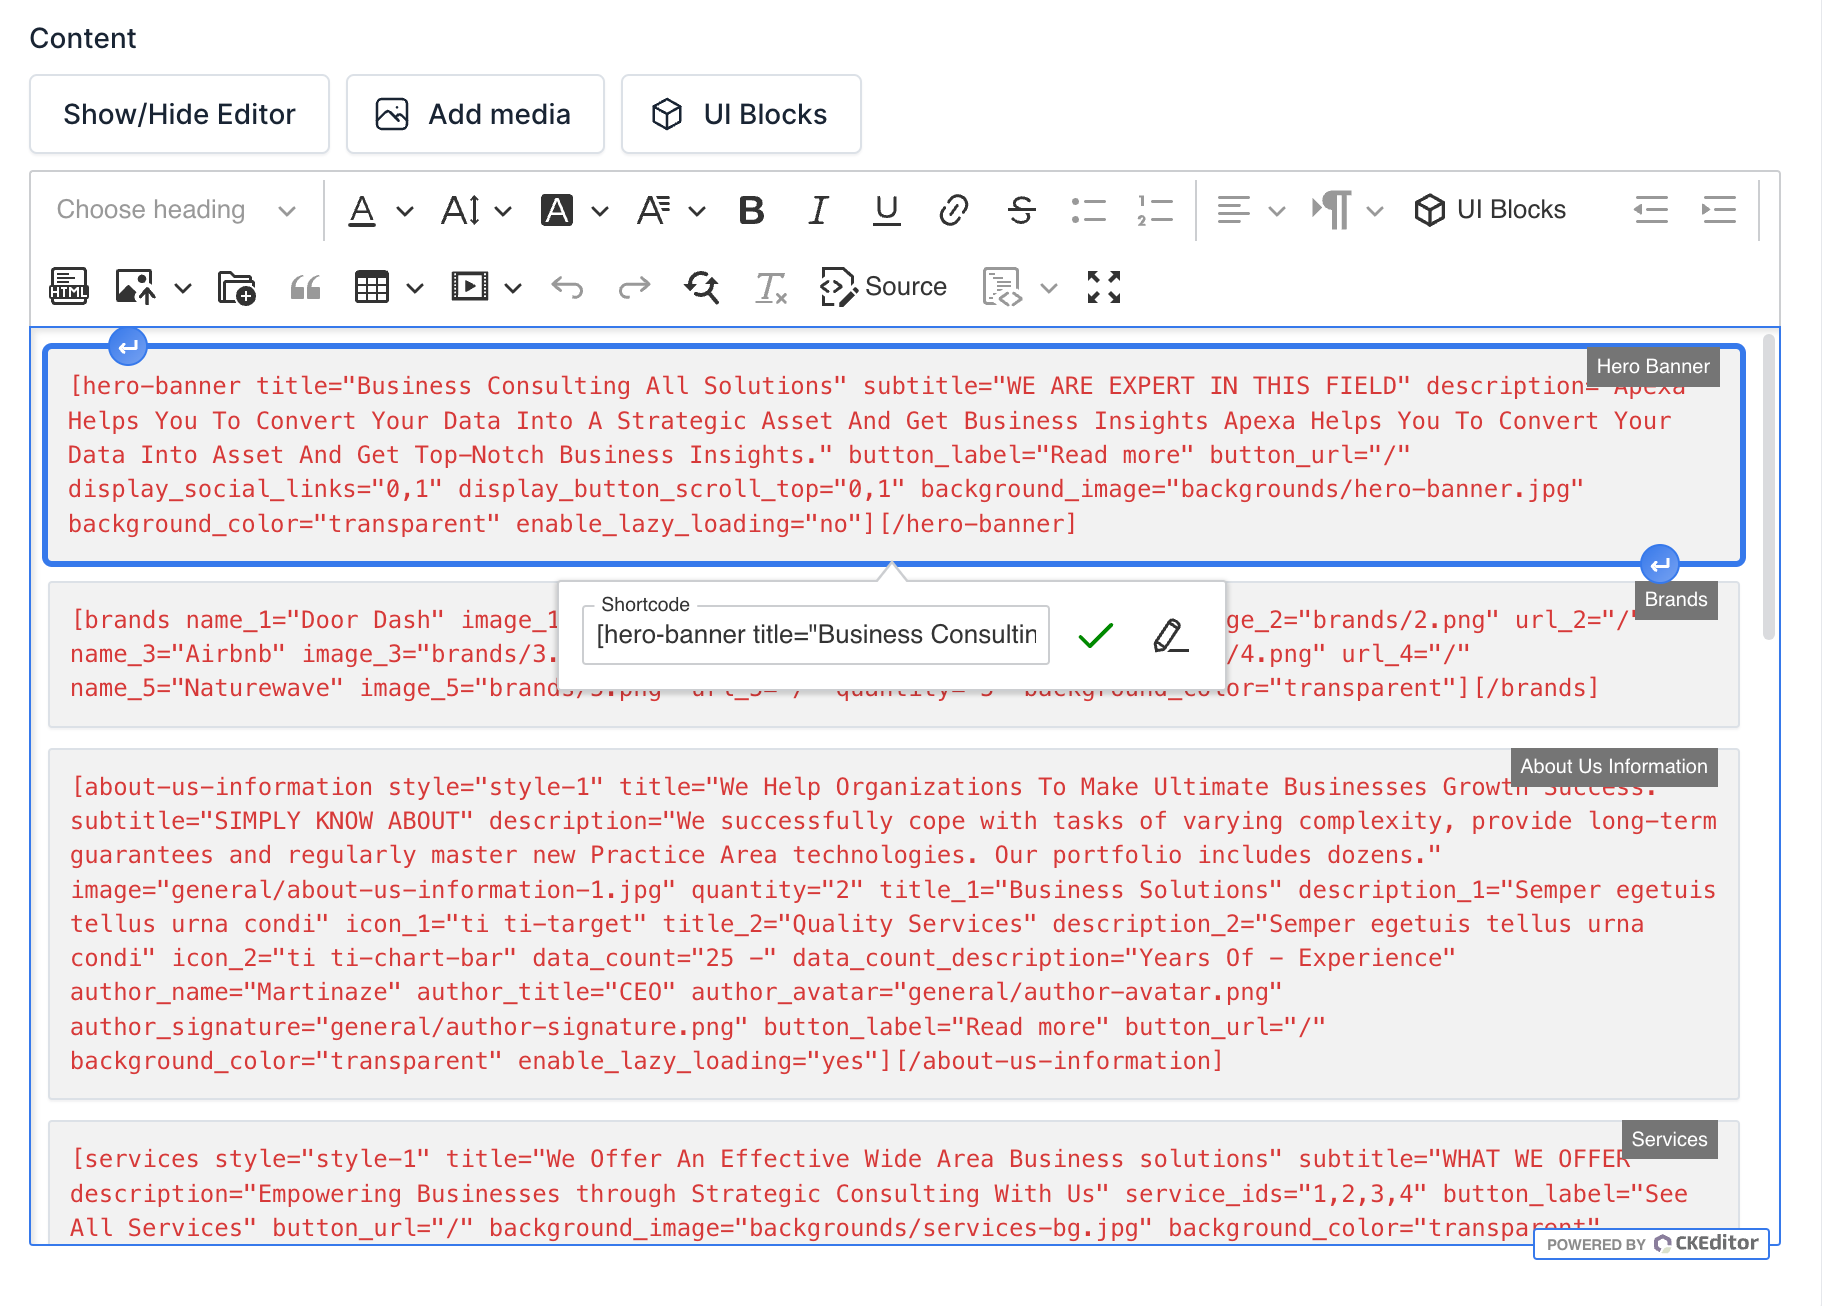
Task: Click the insert table icon
Action: click(x=372, y=287)
